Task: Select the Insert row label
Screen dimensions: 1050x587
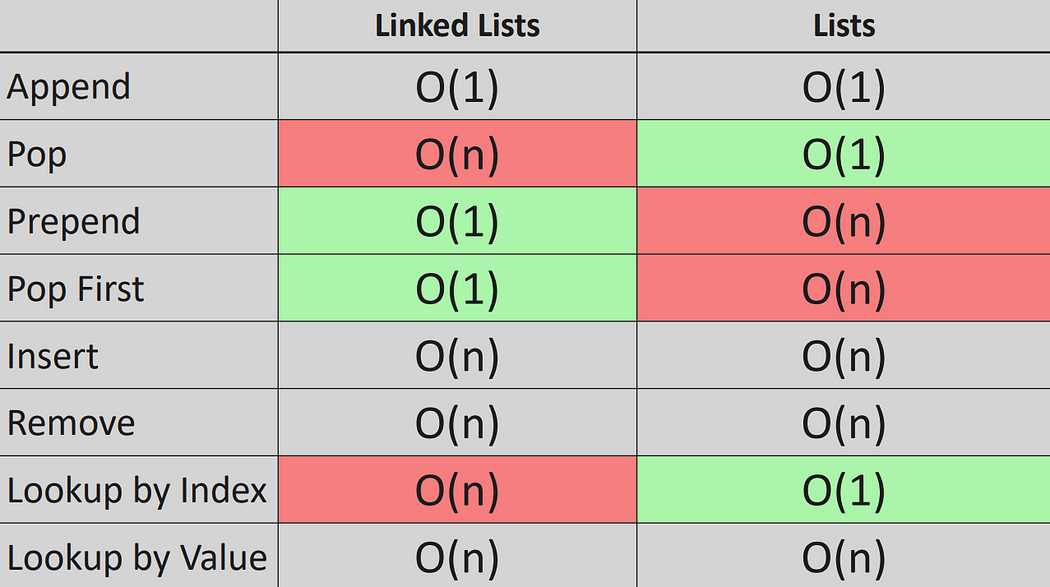Action: click(x=53, y=356)
